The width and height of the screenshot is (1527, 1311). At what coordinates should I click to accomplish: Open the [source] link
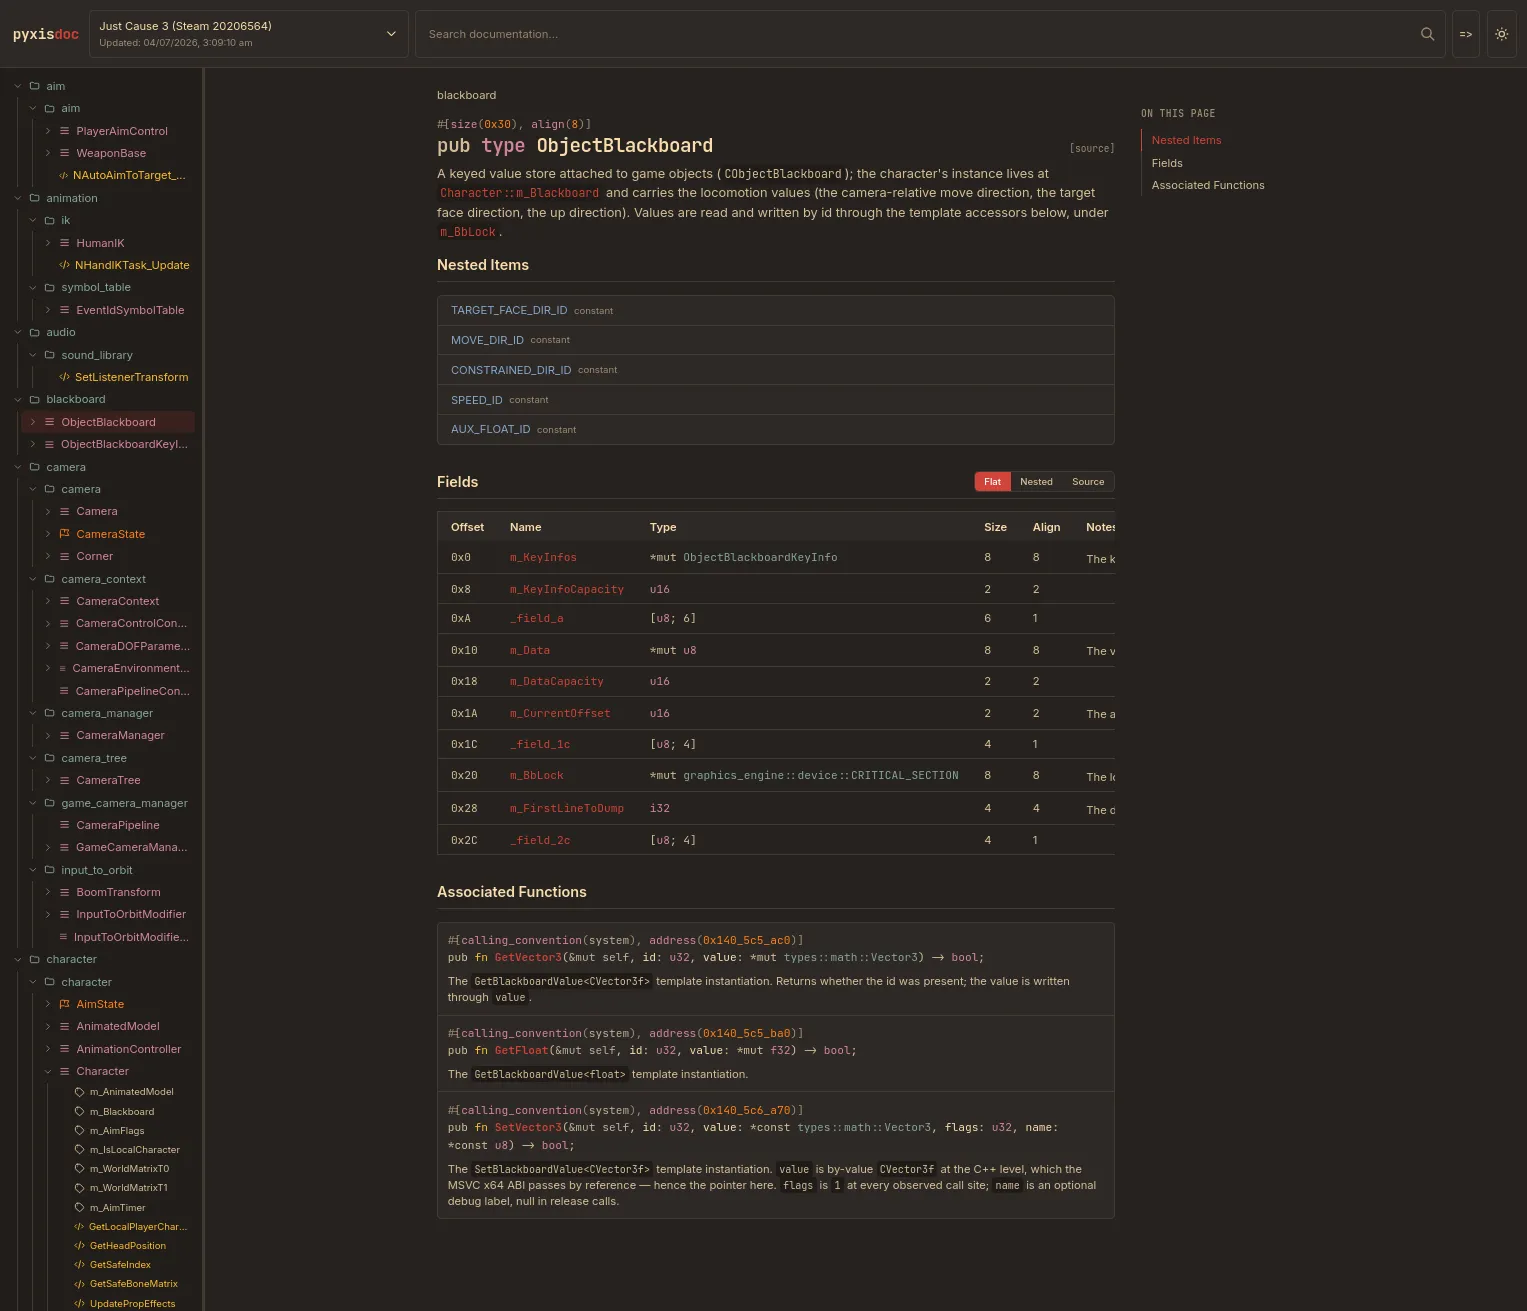pyautogui.click(x=1092, y=148)
